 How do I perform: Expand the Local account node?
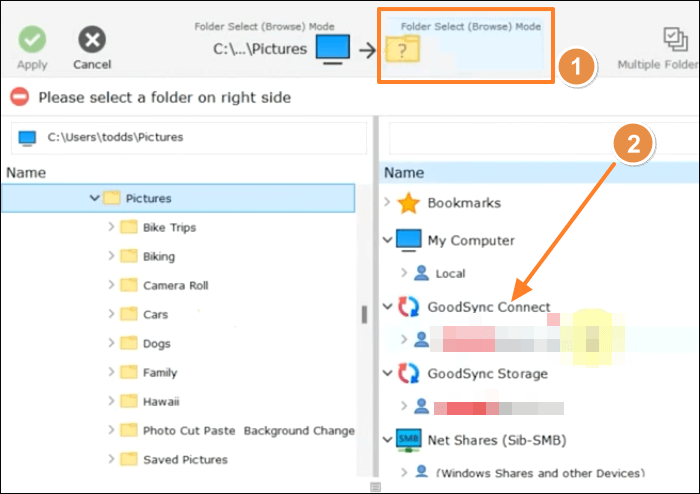(404, 273)
